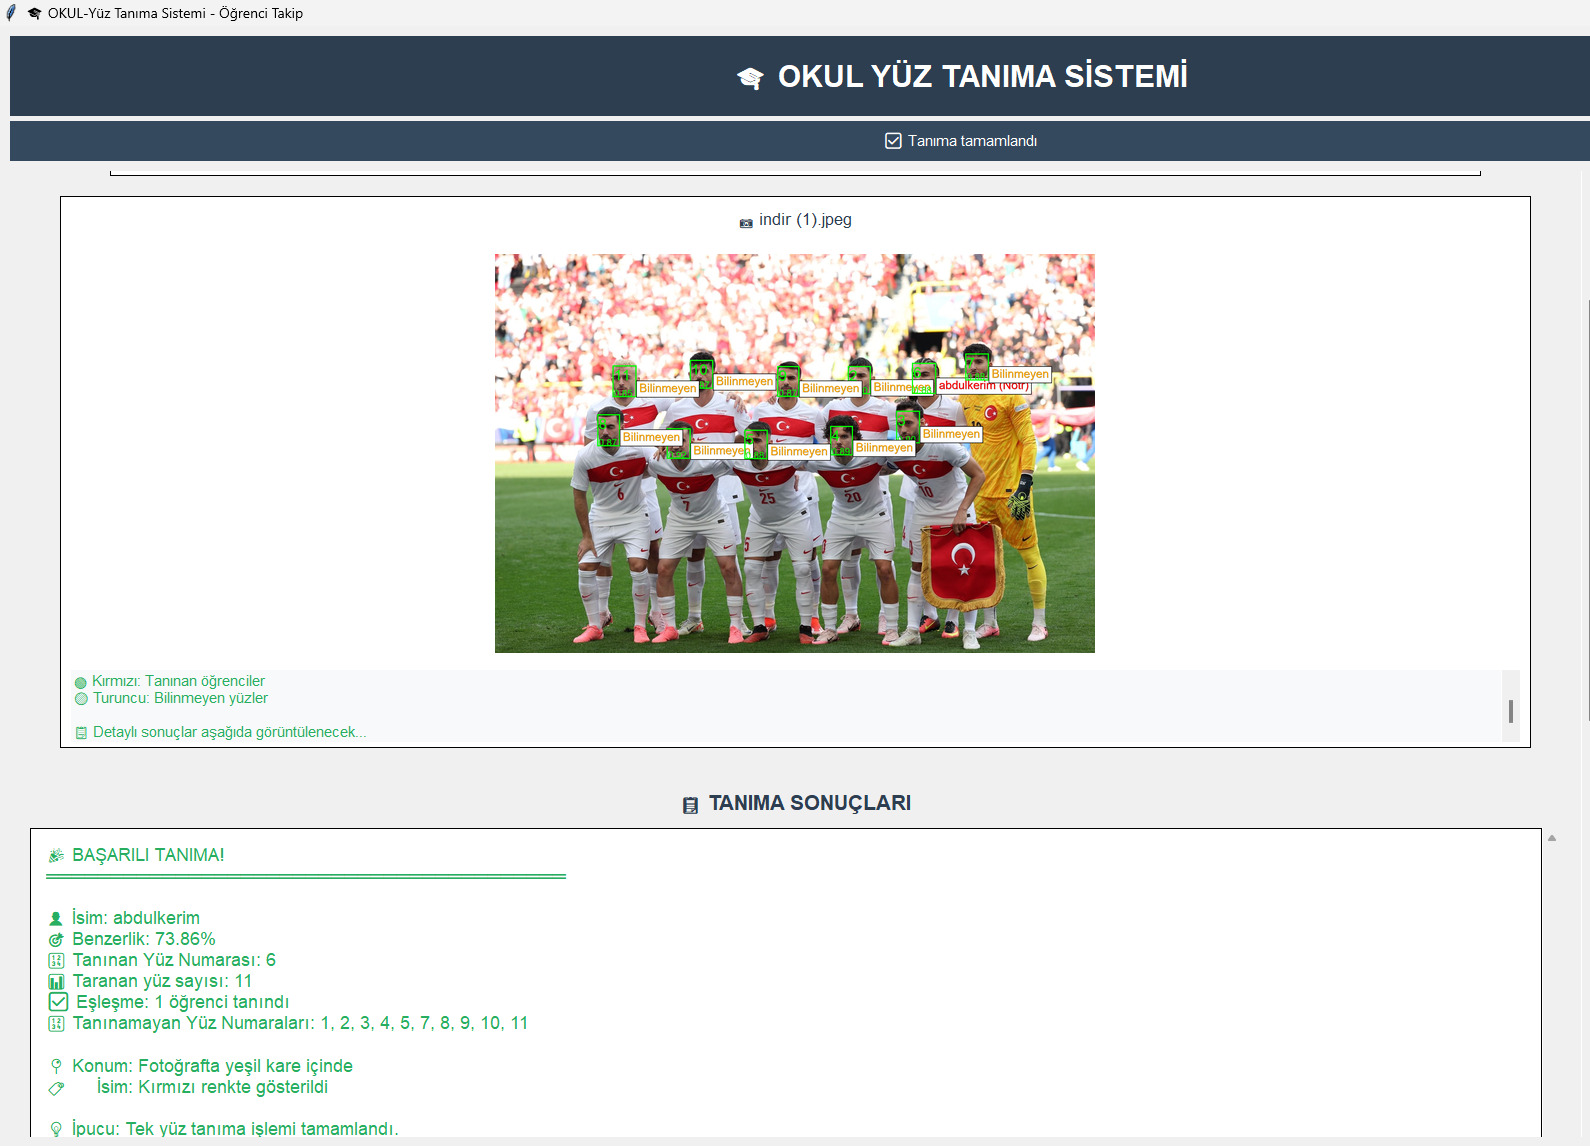Screen dimensions: 1590x1146
Task: Click the target icon next to Benzerlik
Action: pyautogui.click(x=56, y=940)
